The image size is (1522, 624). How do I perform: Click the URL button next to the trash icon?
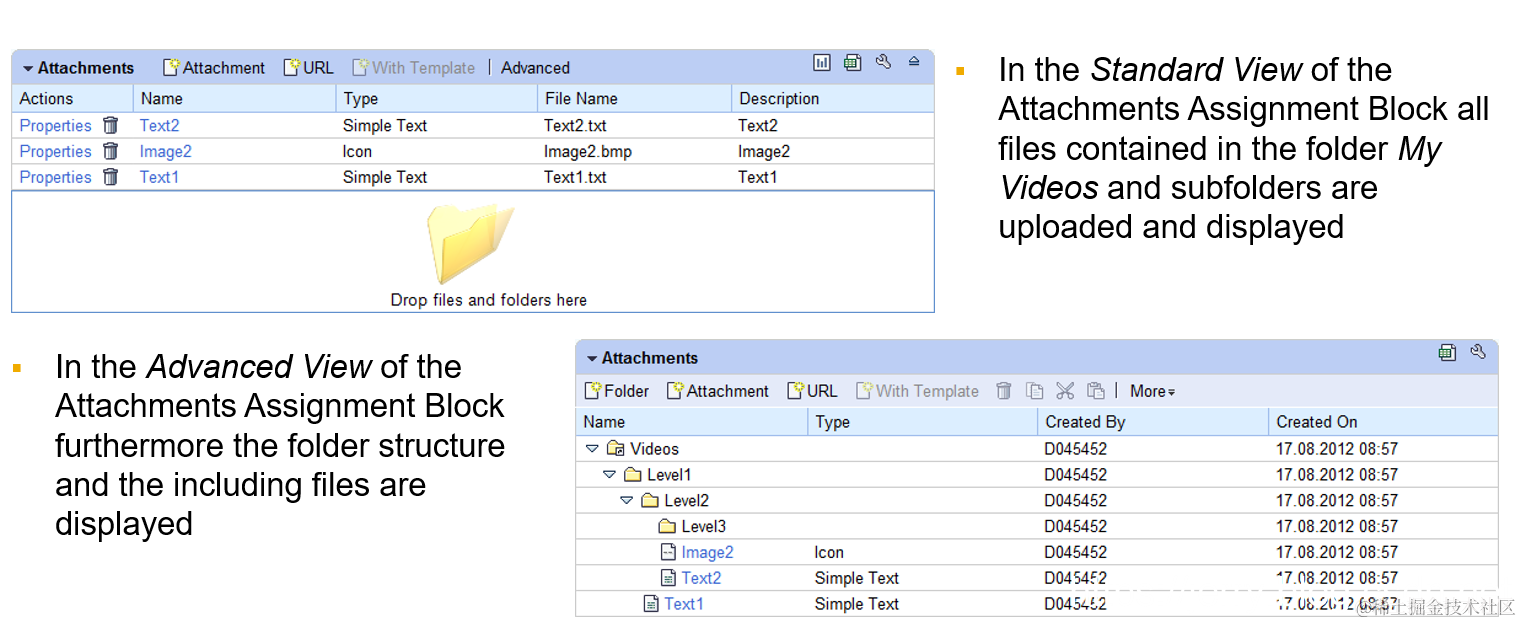(x=813, y=391)
